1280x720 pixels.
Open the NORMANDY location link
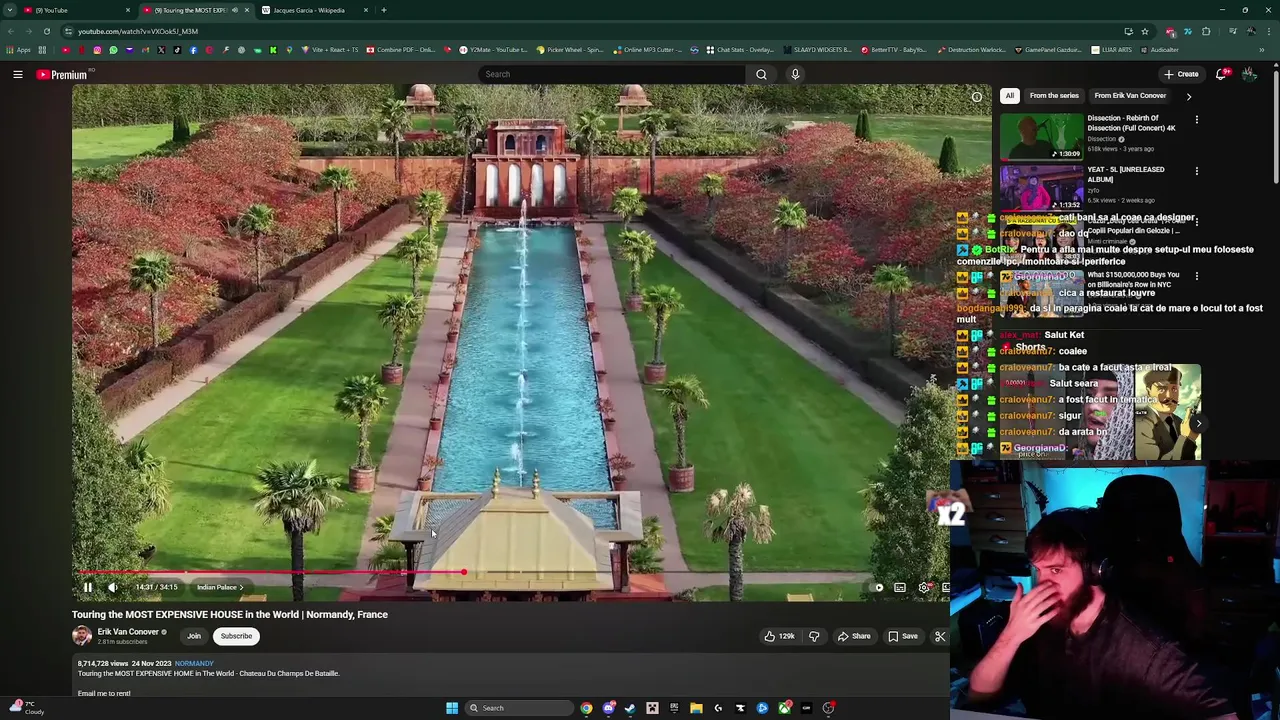coord(194,664)
